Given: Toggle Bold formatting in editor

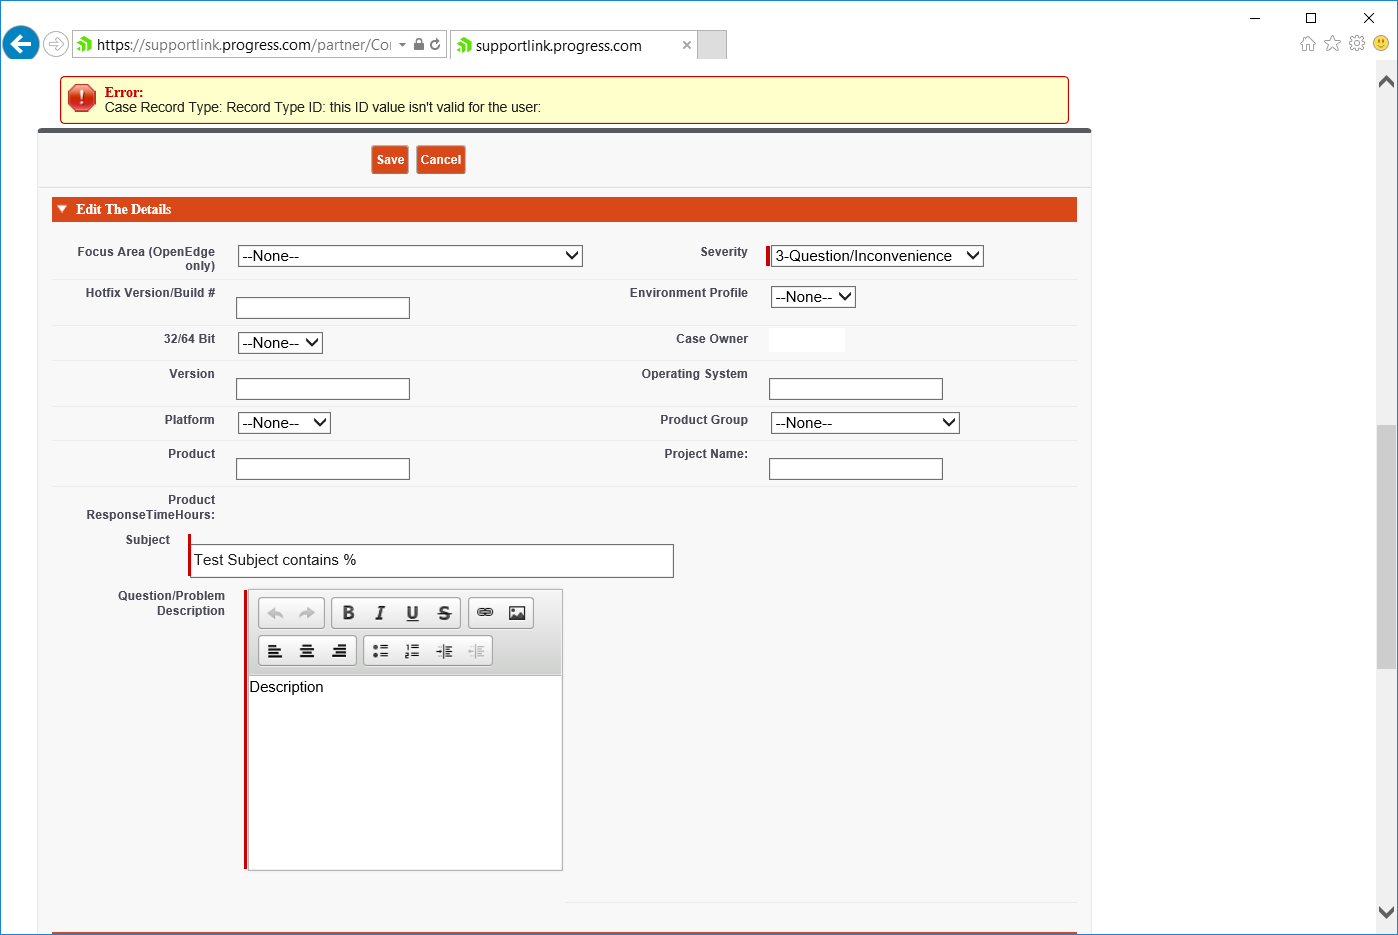Looking at the screenshot, I should click(348, 613).
